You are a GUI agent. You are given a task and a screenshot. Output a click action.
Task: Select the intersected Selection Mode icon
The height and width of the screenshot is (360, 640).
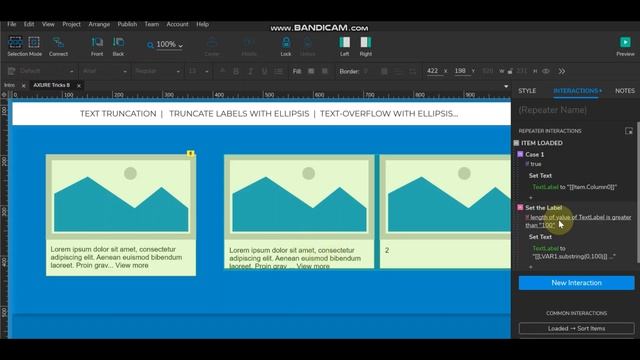tap(15, 42)
